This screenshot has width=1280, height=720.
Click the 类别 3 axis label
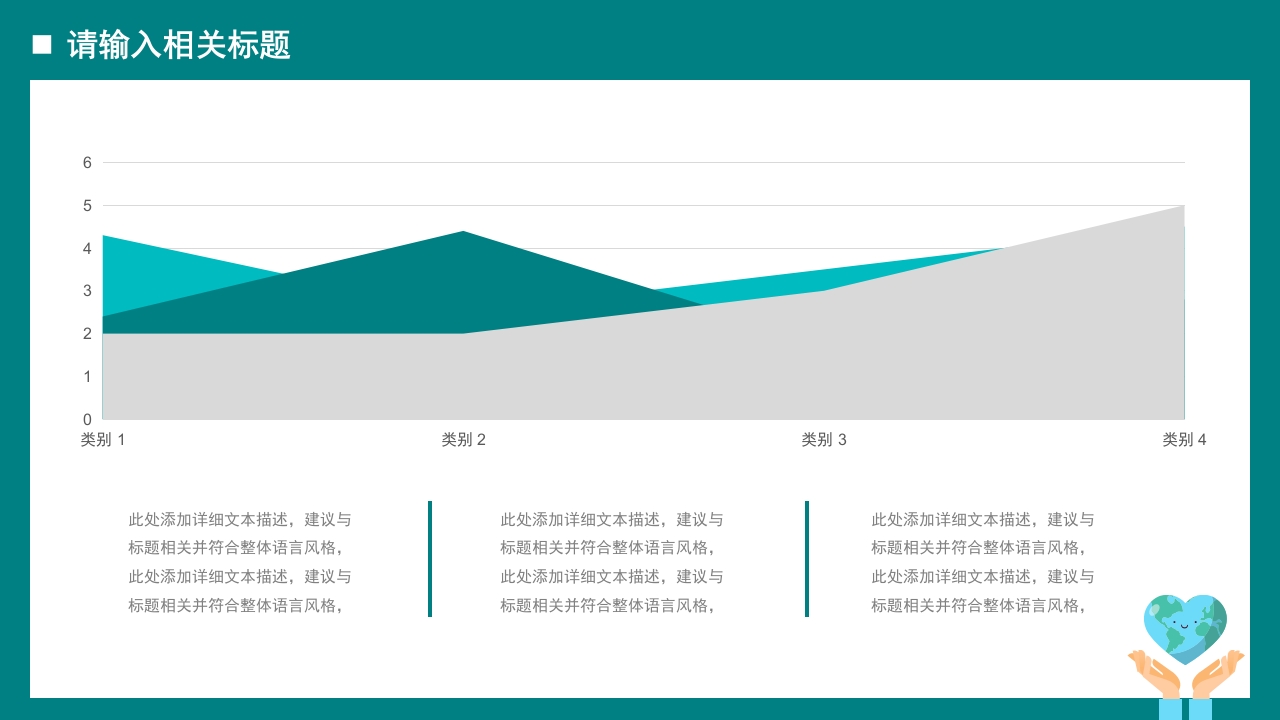coord(824,440)
